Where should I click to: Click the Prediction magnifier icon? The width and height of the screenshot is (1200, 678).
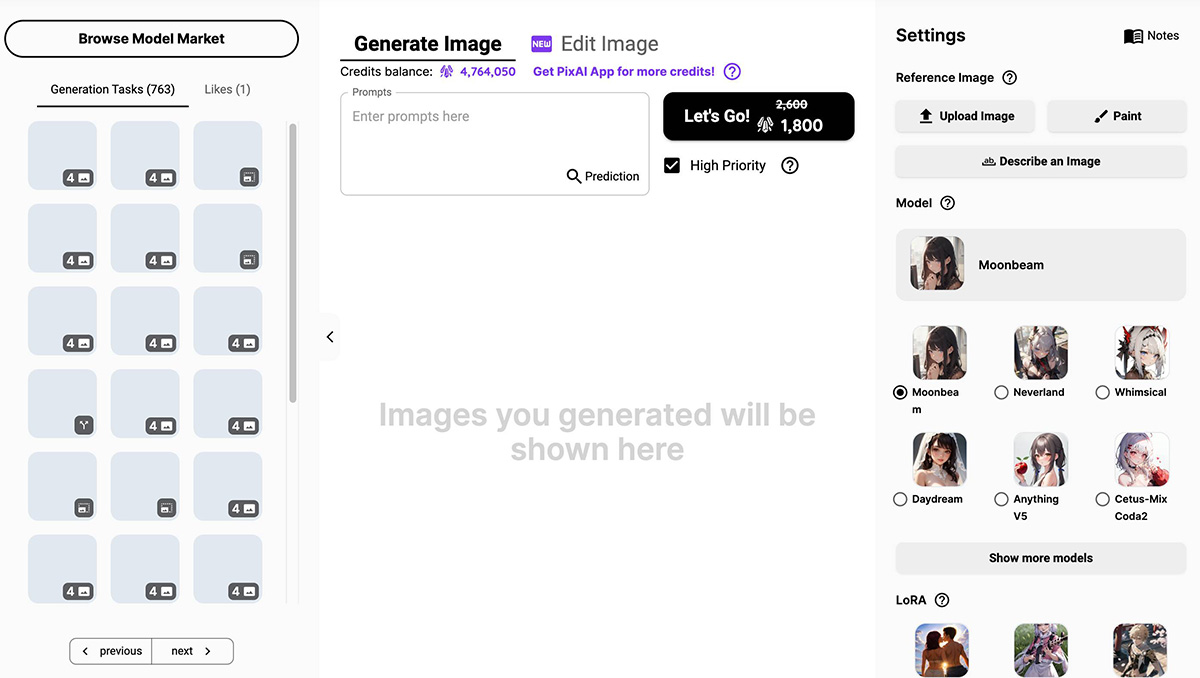click(x=574, y=176)
